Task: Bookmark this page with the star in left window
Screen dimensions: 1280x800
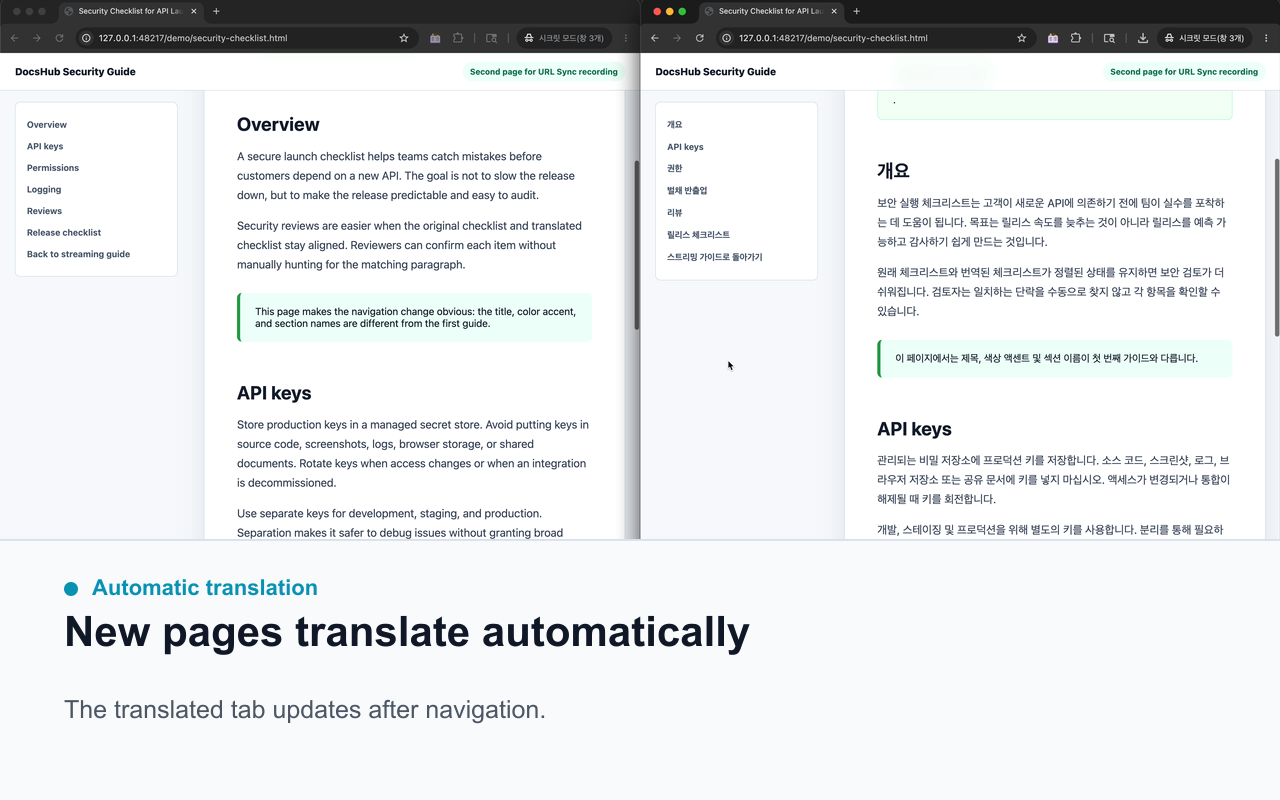Action: pos(404,38)
